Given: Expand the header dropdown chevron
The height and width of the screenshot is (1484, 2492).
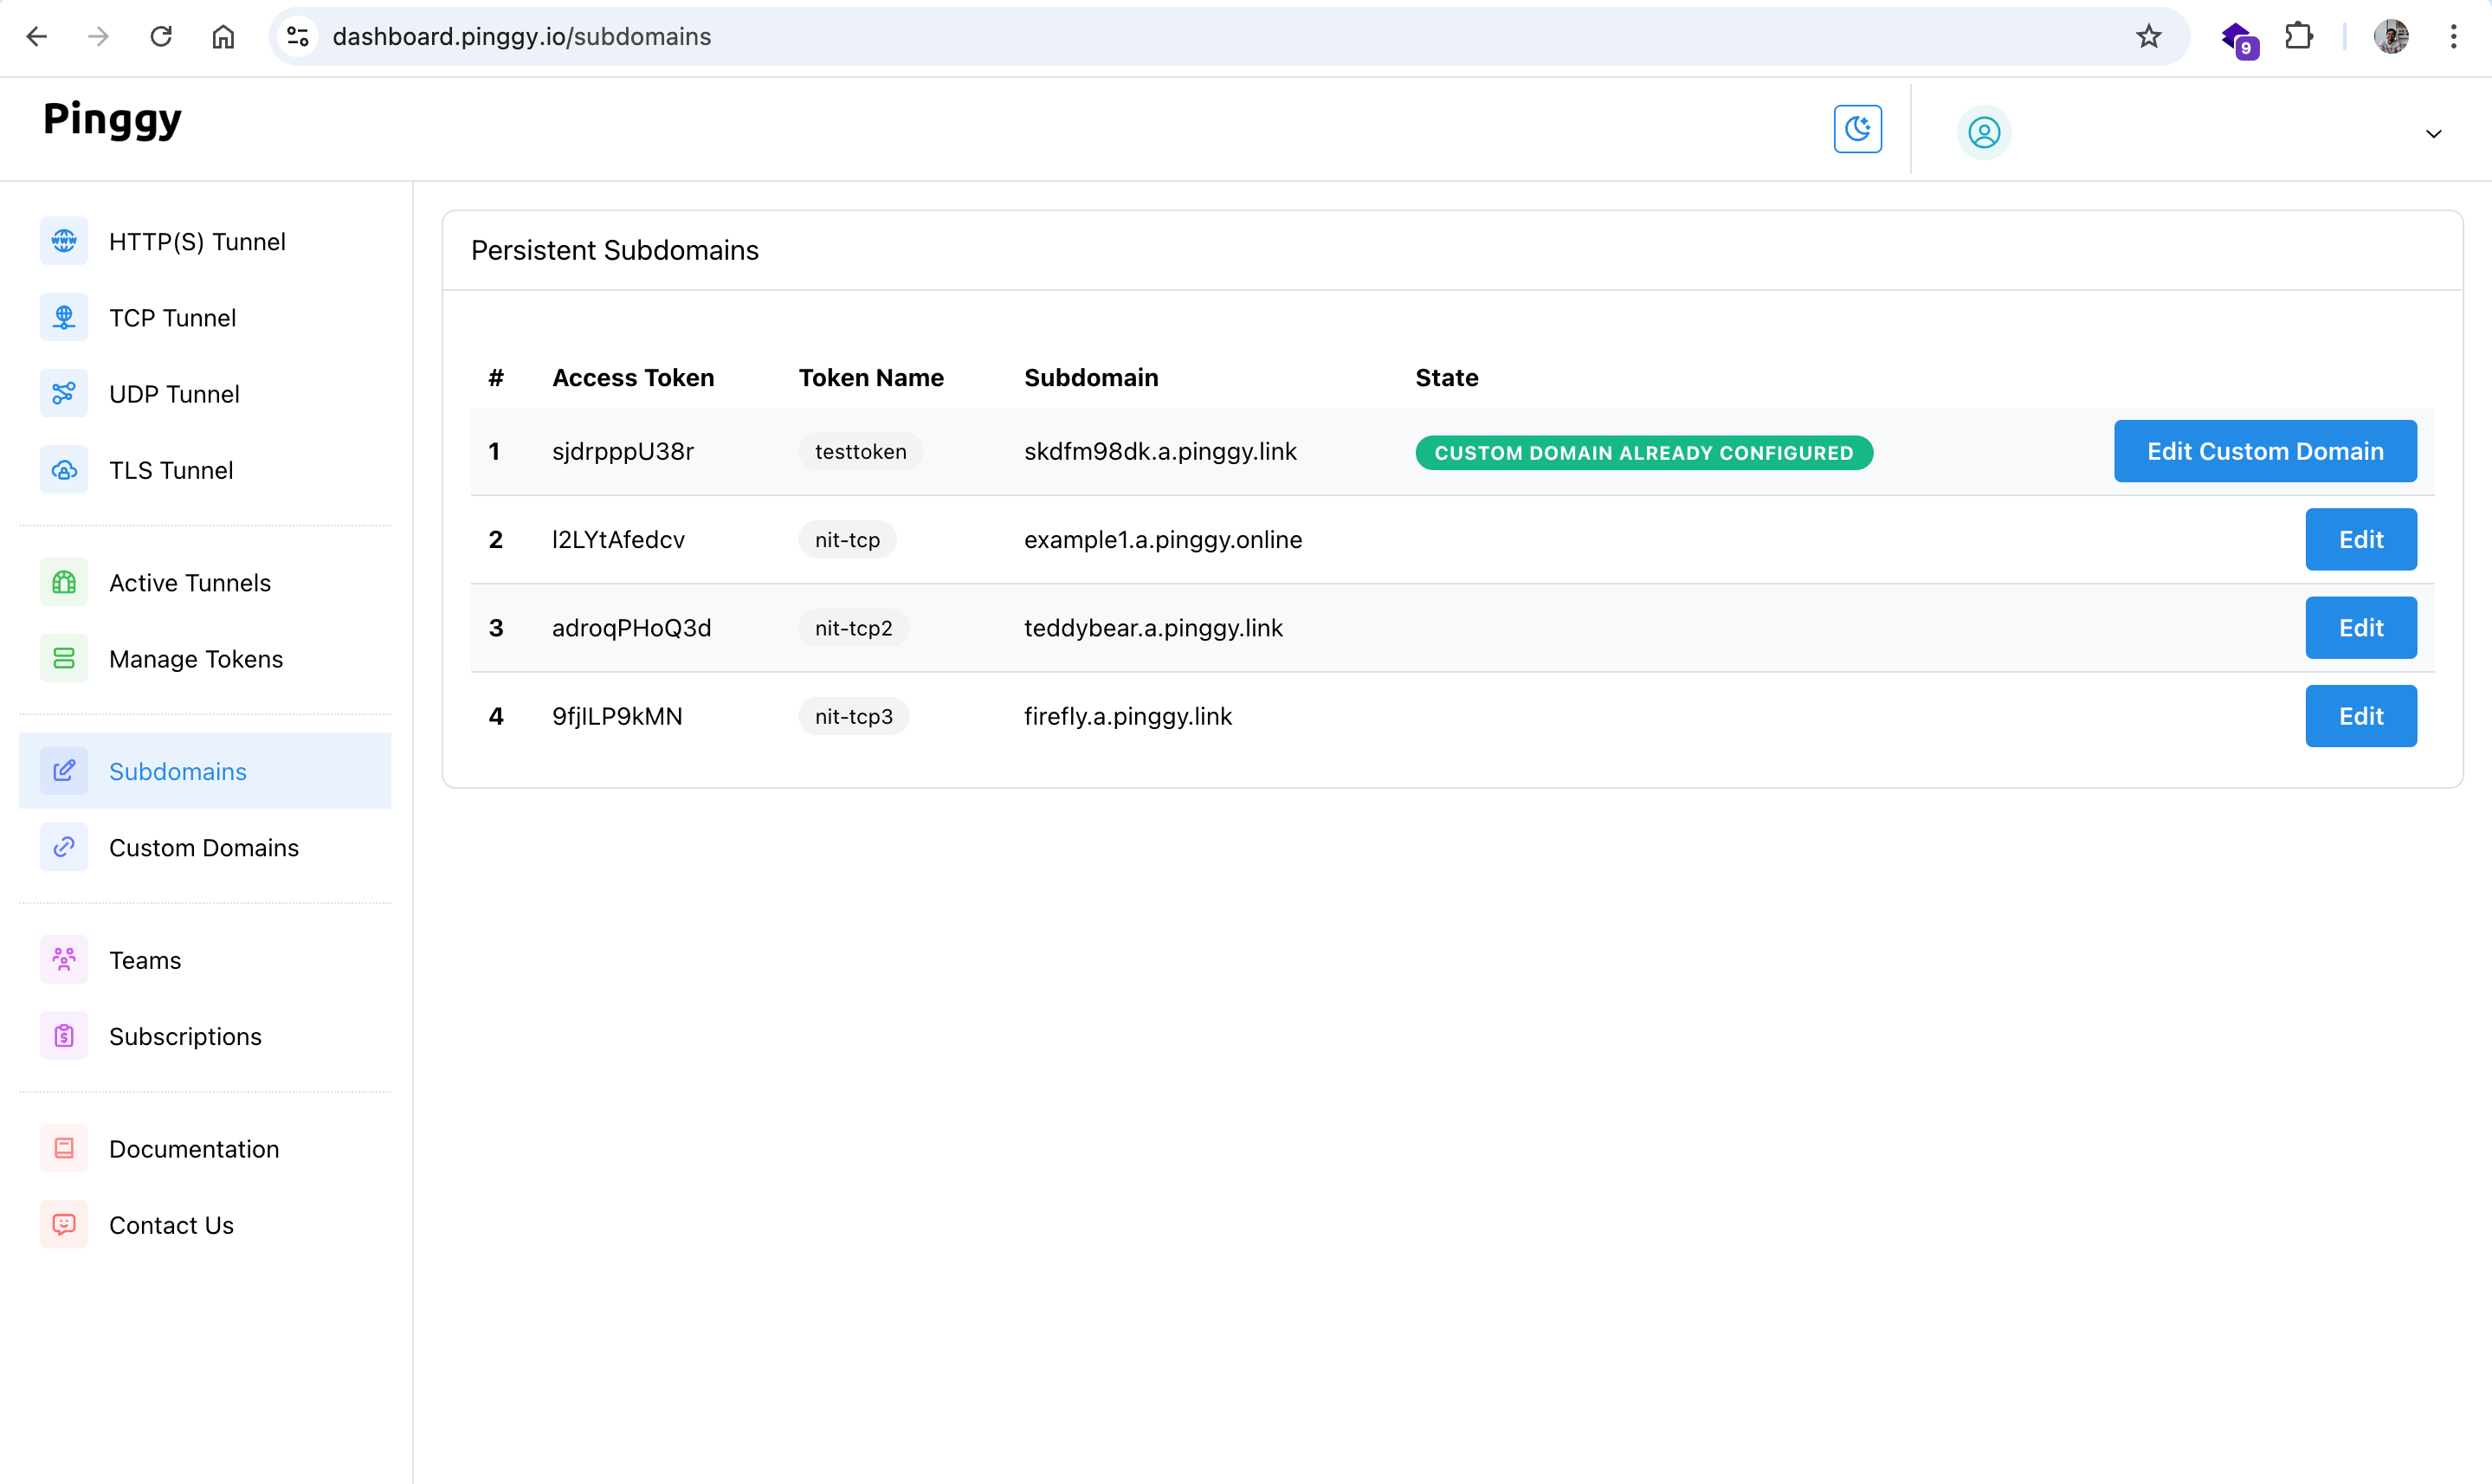Looking at the screenshot, I should tap(2432, 132).
